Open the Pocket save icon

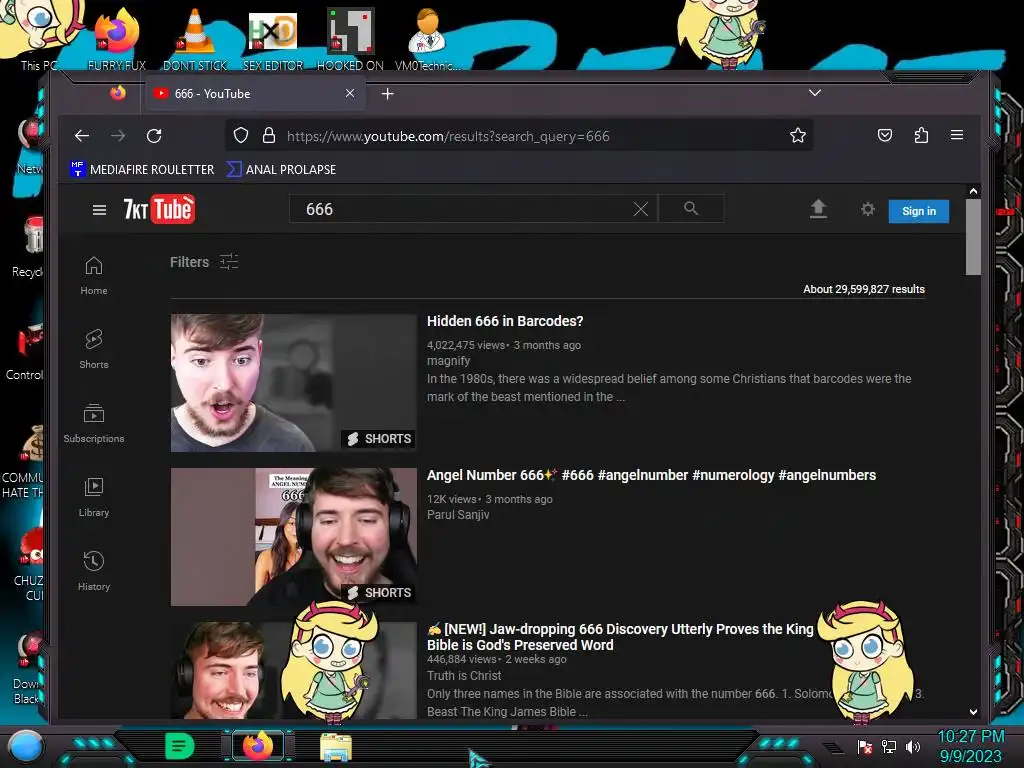[884, 135]
